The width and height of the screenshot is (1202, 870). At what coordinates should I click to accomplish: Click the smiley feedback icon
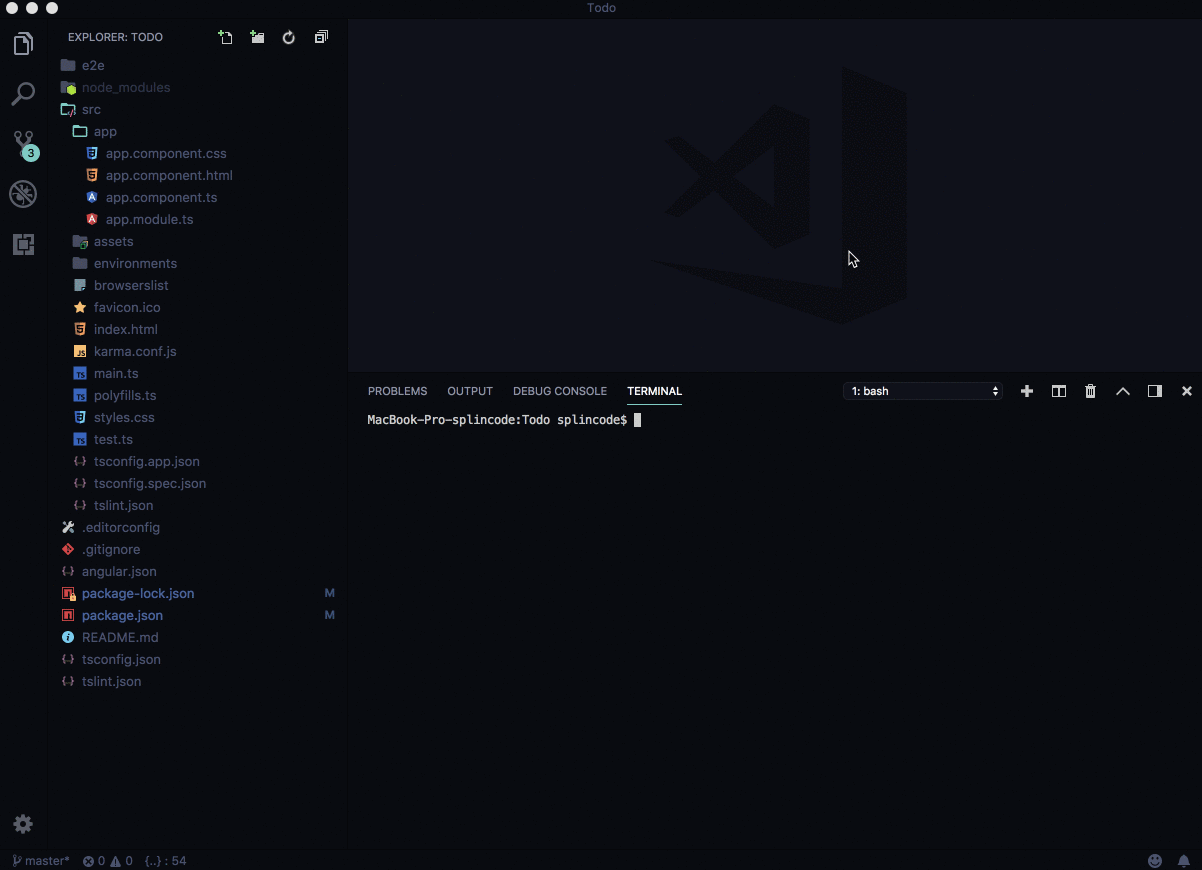pyautogui.click(x=1155, y=861)
